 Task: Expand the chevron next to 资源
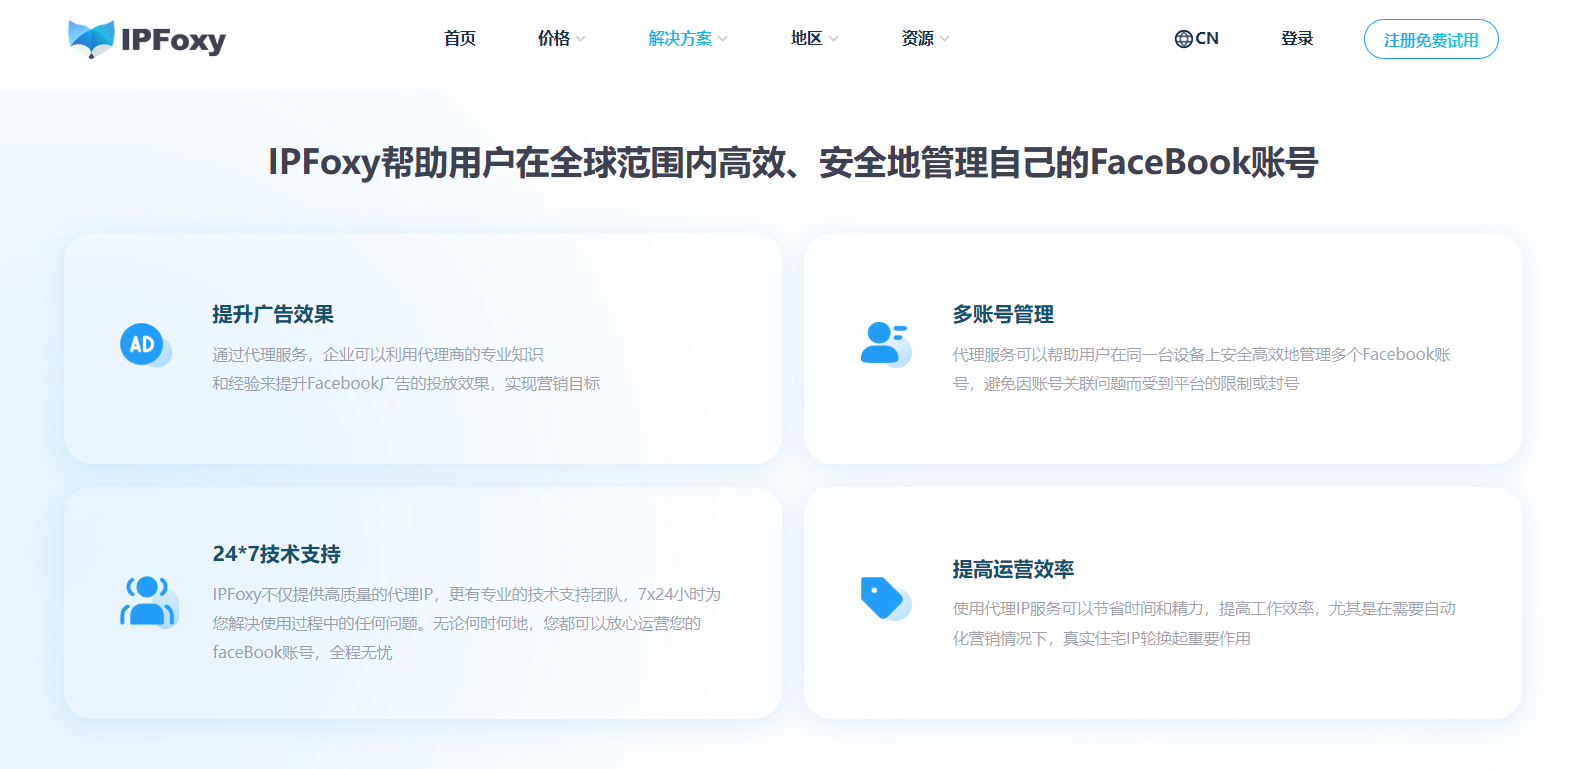[x=945, y=39]
